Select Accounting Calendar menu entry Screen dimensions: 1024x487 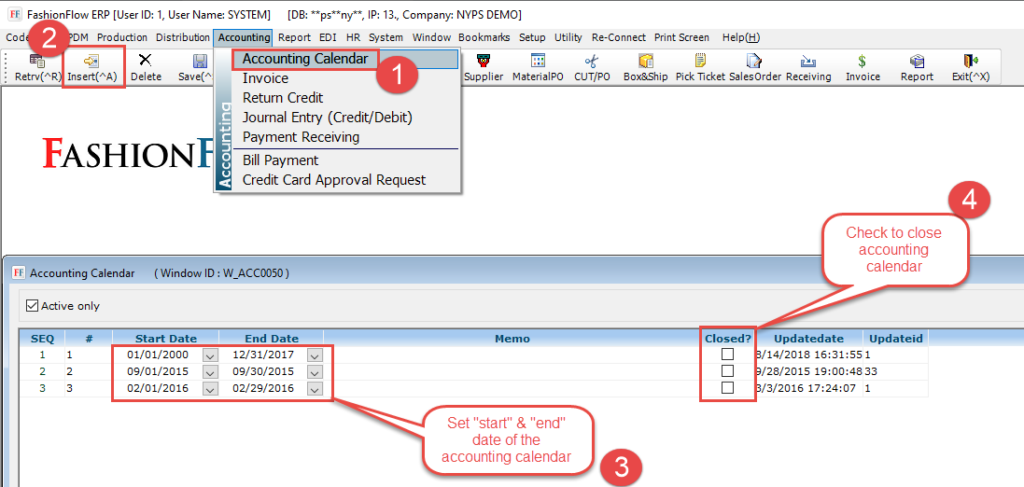pyautogui.click(x=305, y=59)
